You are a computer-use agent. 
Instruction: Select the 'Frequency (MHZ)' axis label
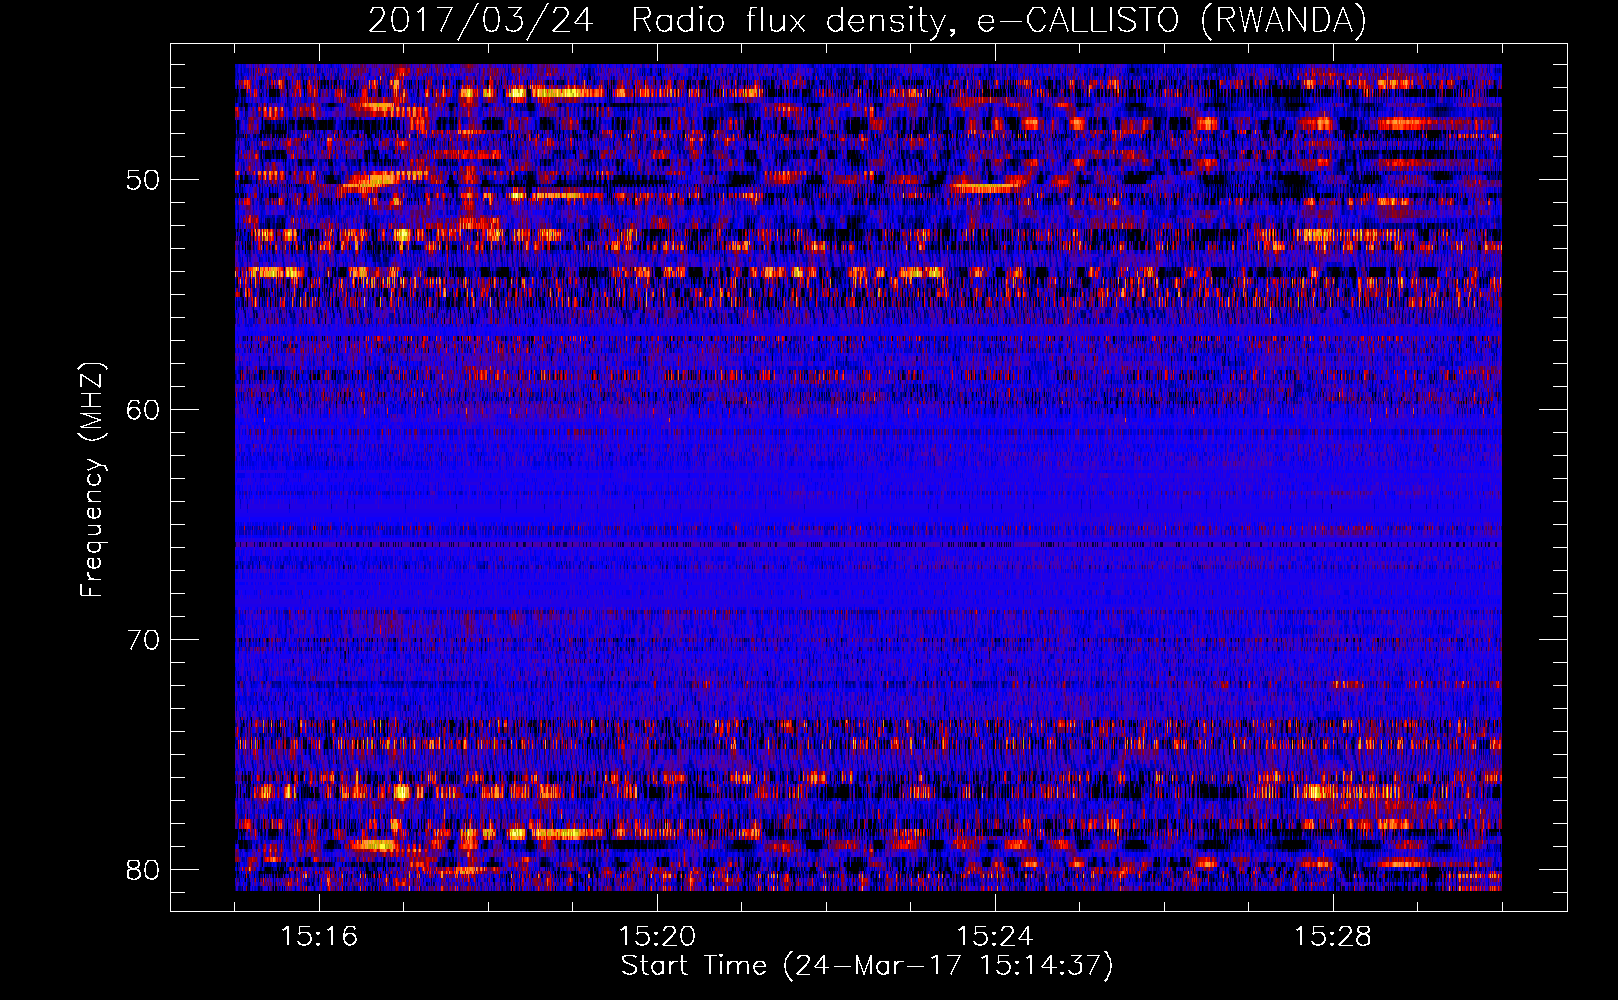point(91,480)
